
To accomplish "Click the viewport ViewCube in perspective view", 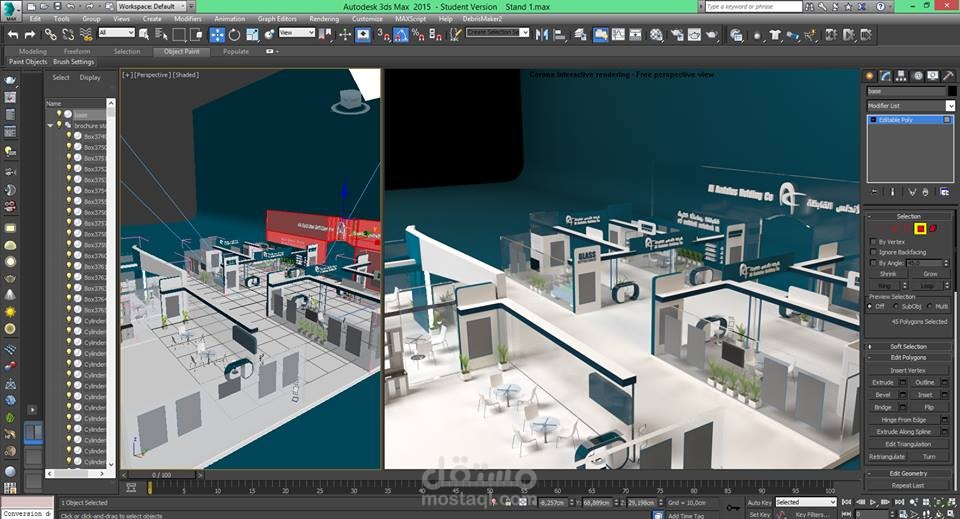I will click(351, 100).
